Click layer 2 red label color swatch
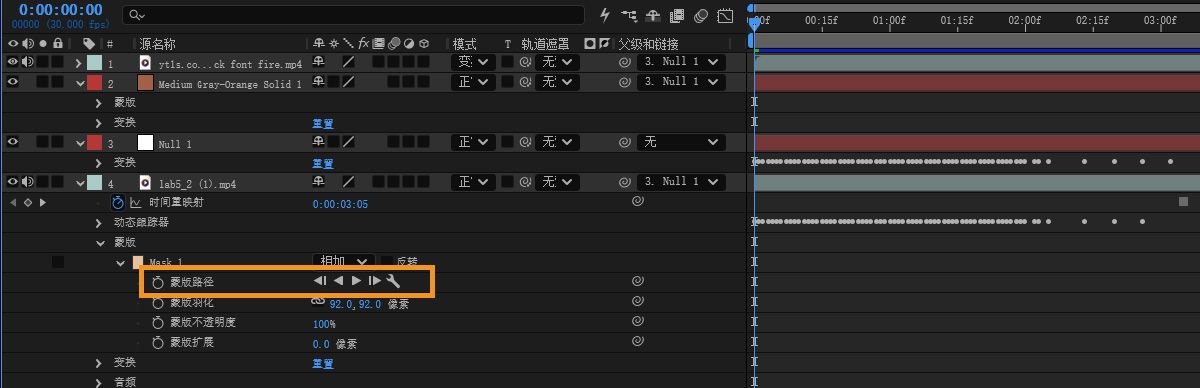Screen dimensions: 1200x388 95,82
